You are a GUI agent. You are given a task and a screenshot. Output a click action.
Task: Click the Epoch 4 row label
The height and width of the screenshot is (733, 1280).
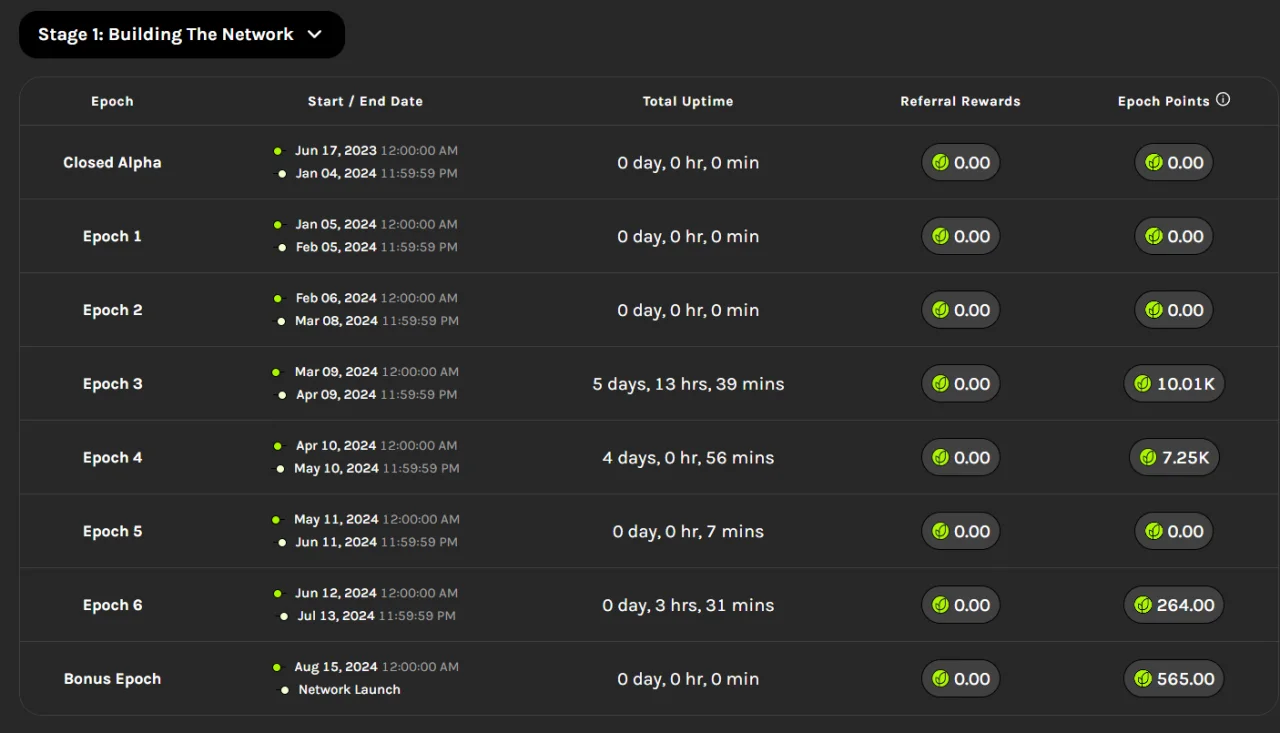coord(112,458)
